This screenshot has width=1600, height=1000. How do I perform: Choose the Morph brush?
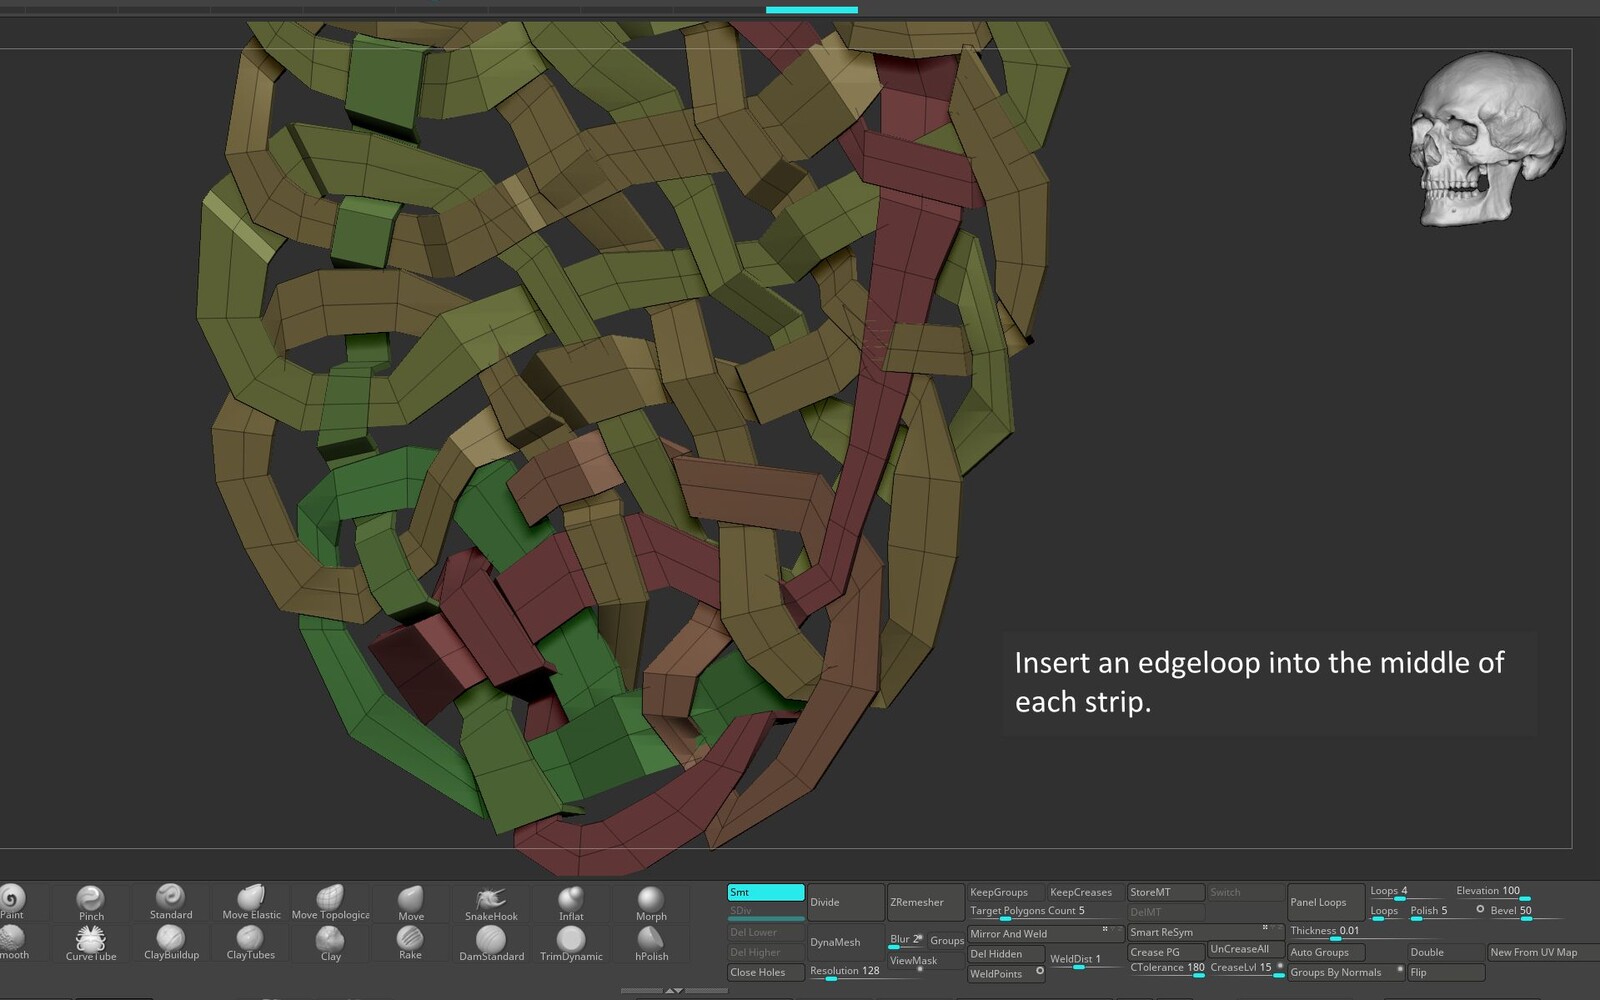(x=651, y=902)
